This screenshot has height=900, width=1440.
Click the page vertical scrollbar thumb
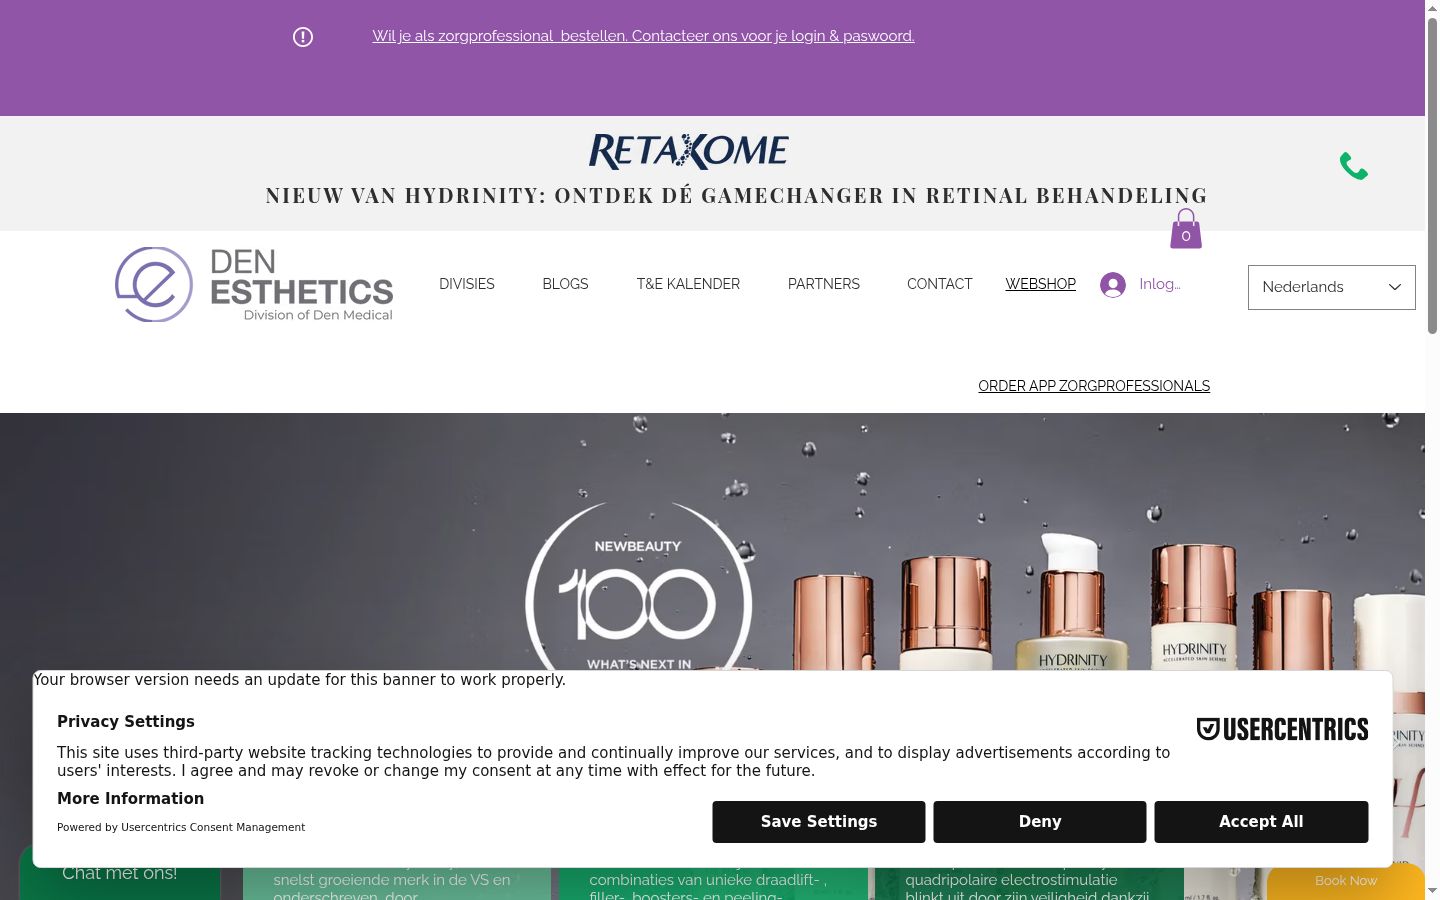(1432, 175)
